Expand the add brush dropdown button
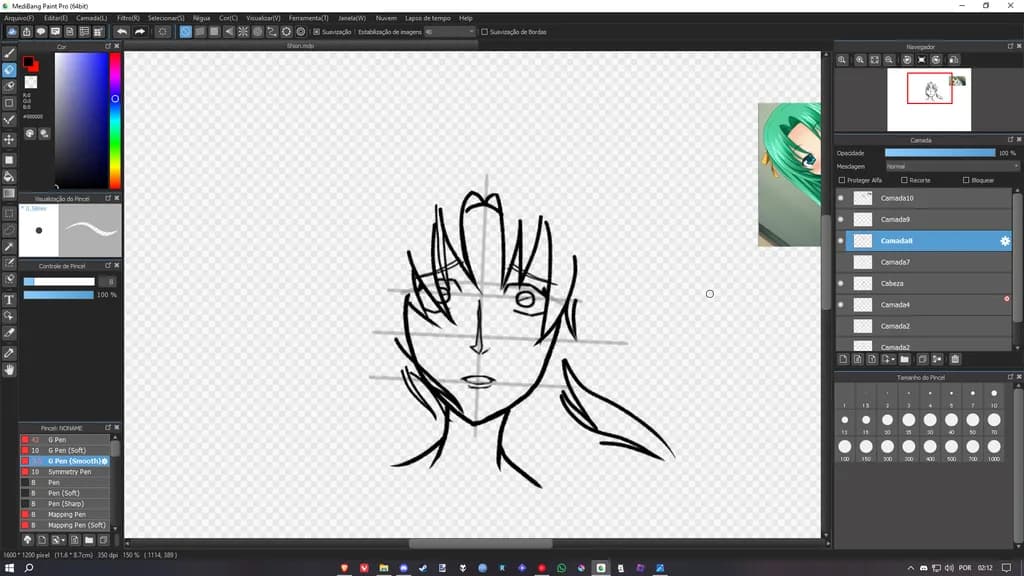Viewport: 1024px width, 576px height. tap(59, 540)
